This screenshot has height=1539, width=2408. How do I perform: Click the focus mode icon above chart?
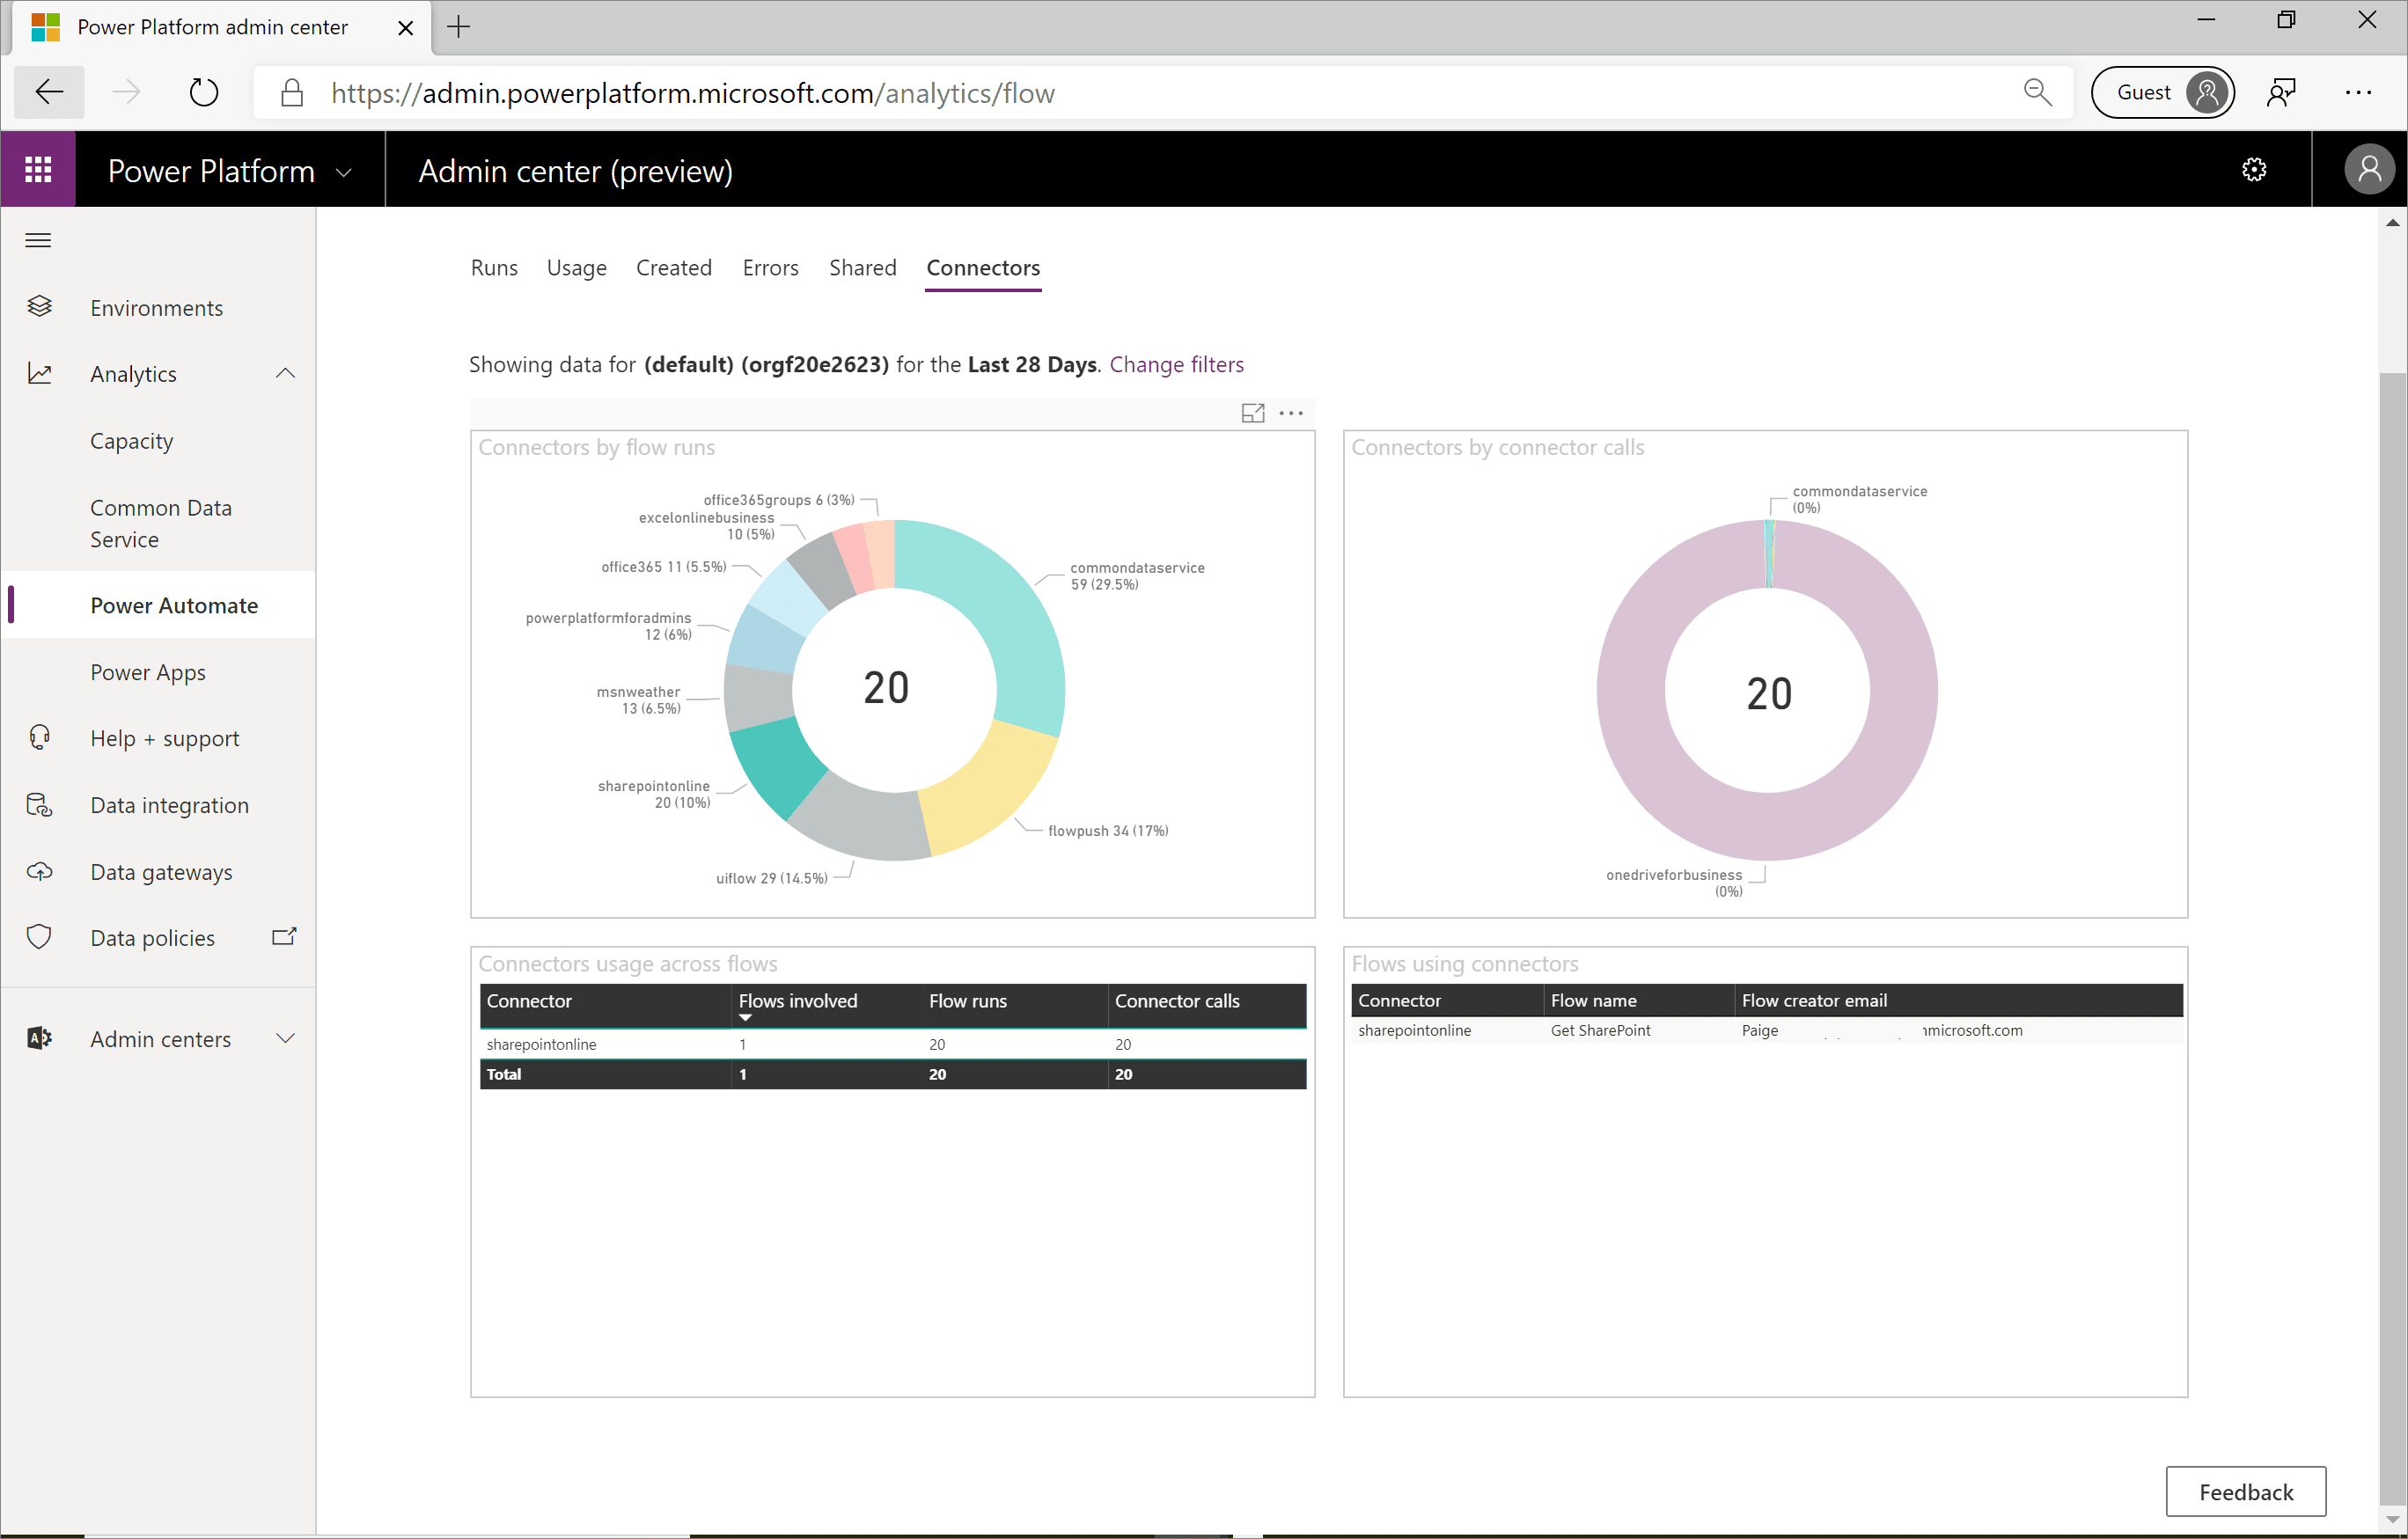[1252, 413]
